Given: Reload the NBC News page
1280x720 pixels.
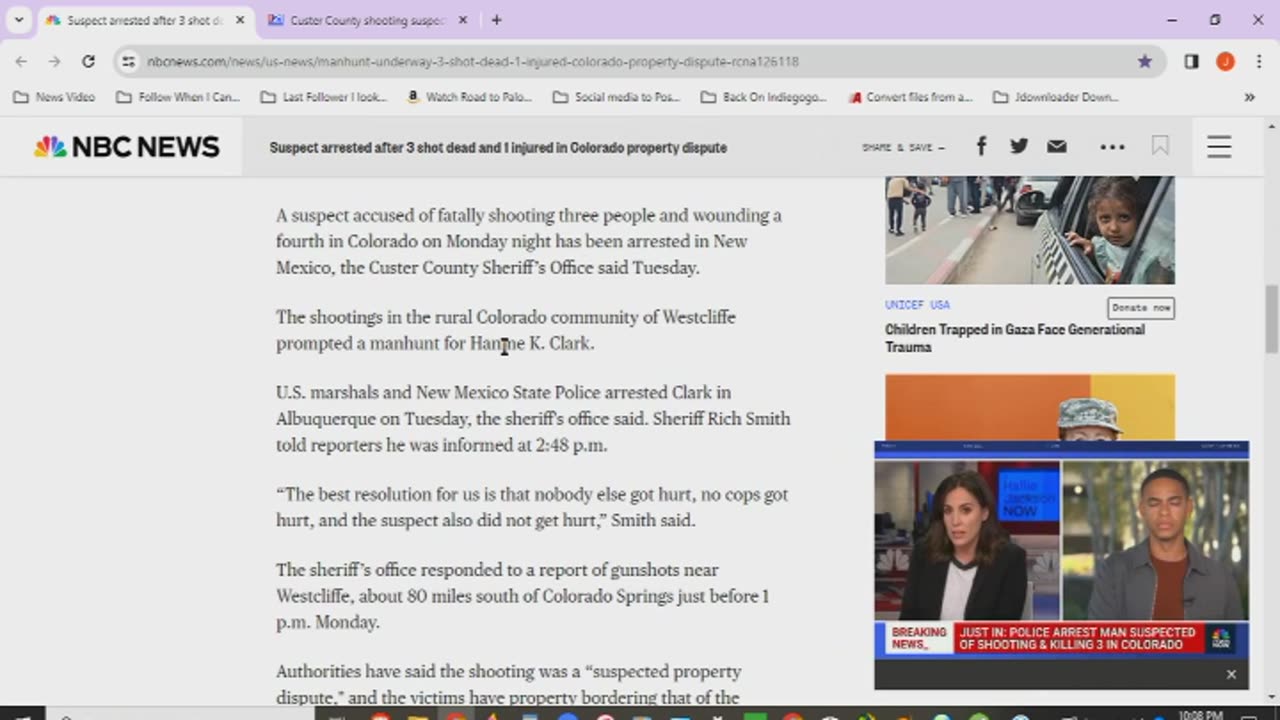Looking at the screenshot, I should pyautogui.click(x=88, y=62).
